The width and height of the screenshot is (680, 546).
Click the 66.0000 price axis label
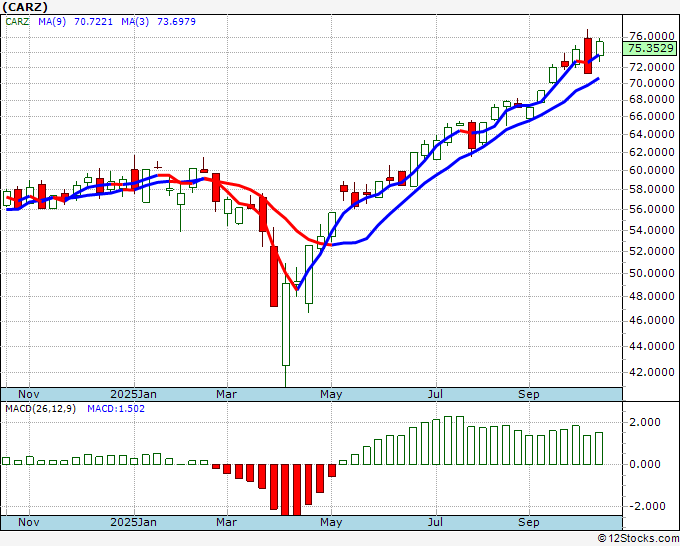coord(652,117)
